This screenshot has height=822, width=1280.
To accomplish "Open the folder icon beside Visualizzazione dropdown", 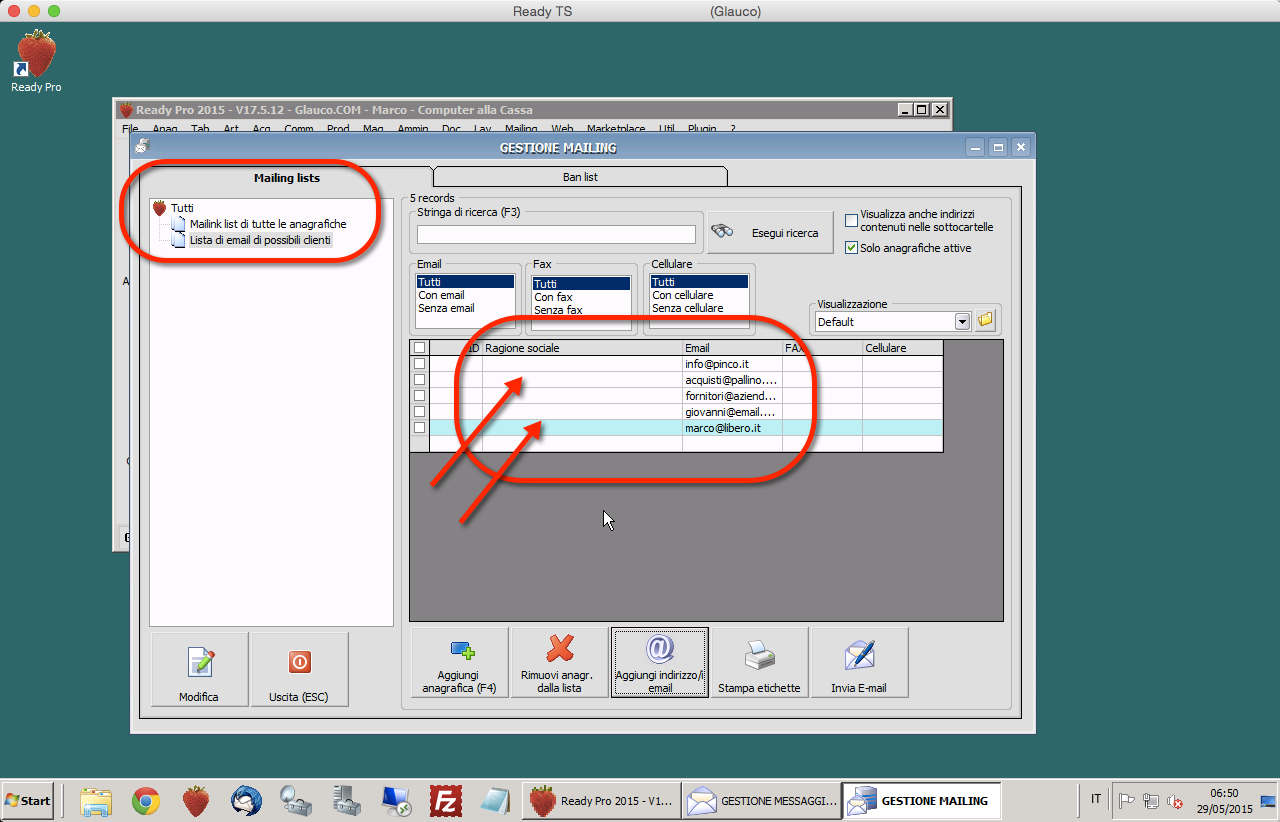I will (x=985, y=321).
